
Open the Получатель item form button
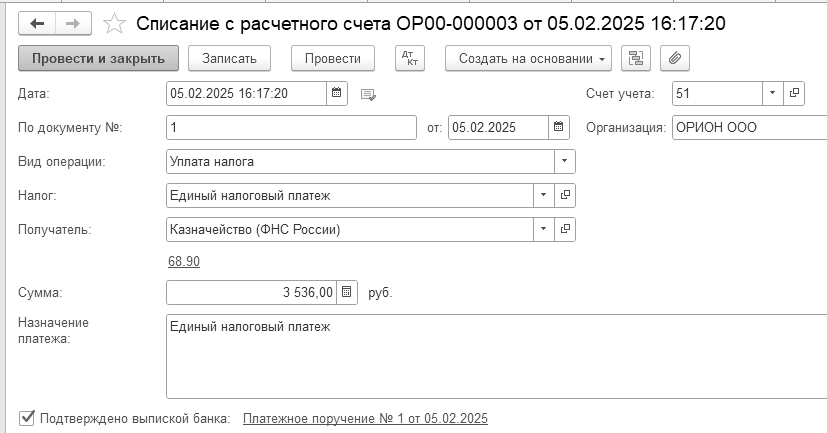[565, 229]
